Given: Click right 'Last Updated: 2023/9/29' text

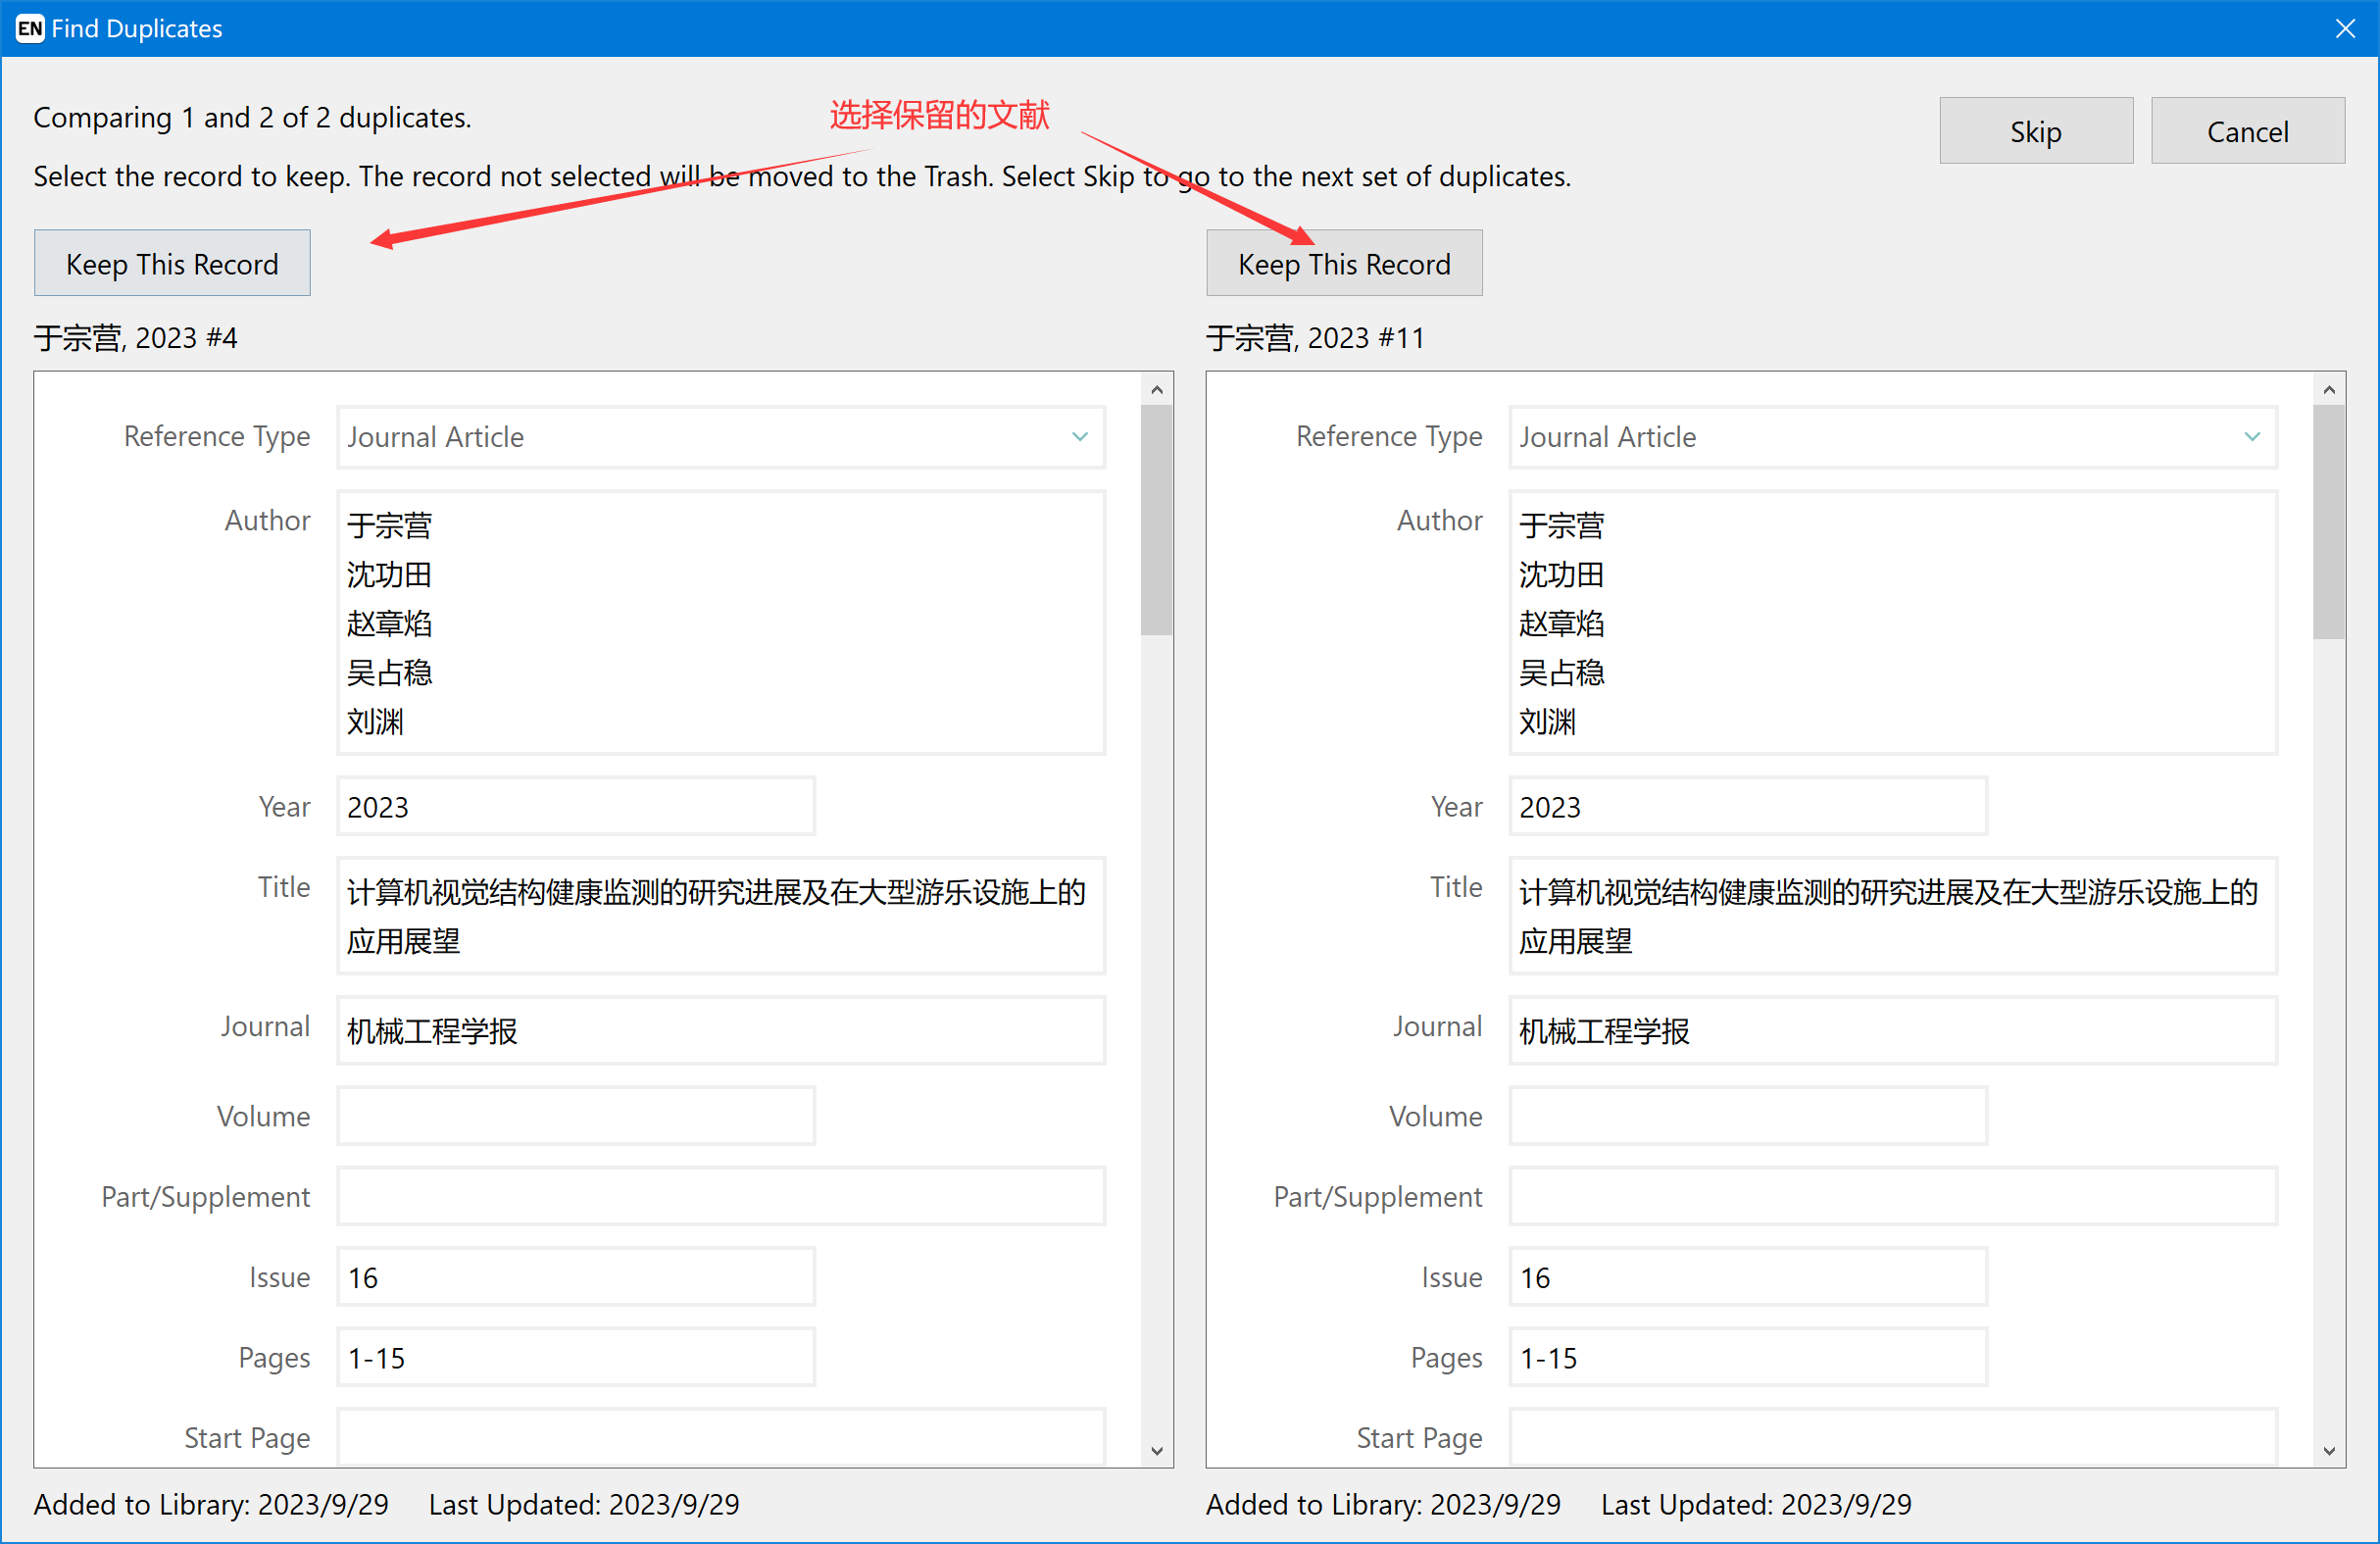Looking at the screenshot, I should coord(1756,1504).
